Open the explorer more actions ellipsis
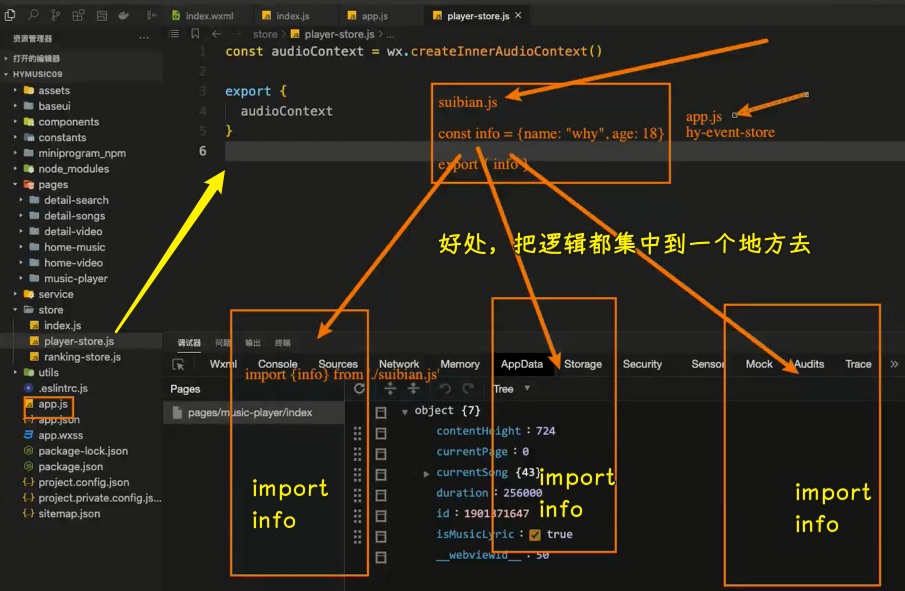This screenshot has height=591, width=905. click(144, 38)
